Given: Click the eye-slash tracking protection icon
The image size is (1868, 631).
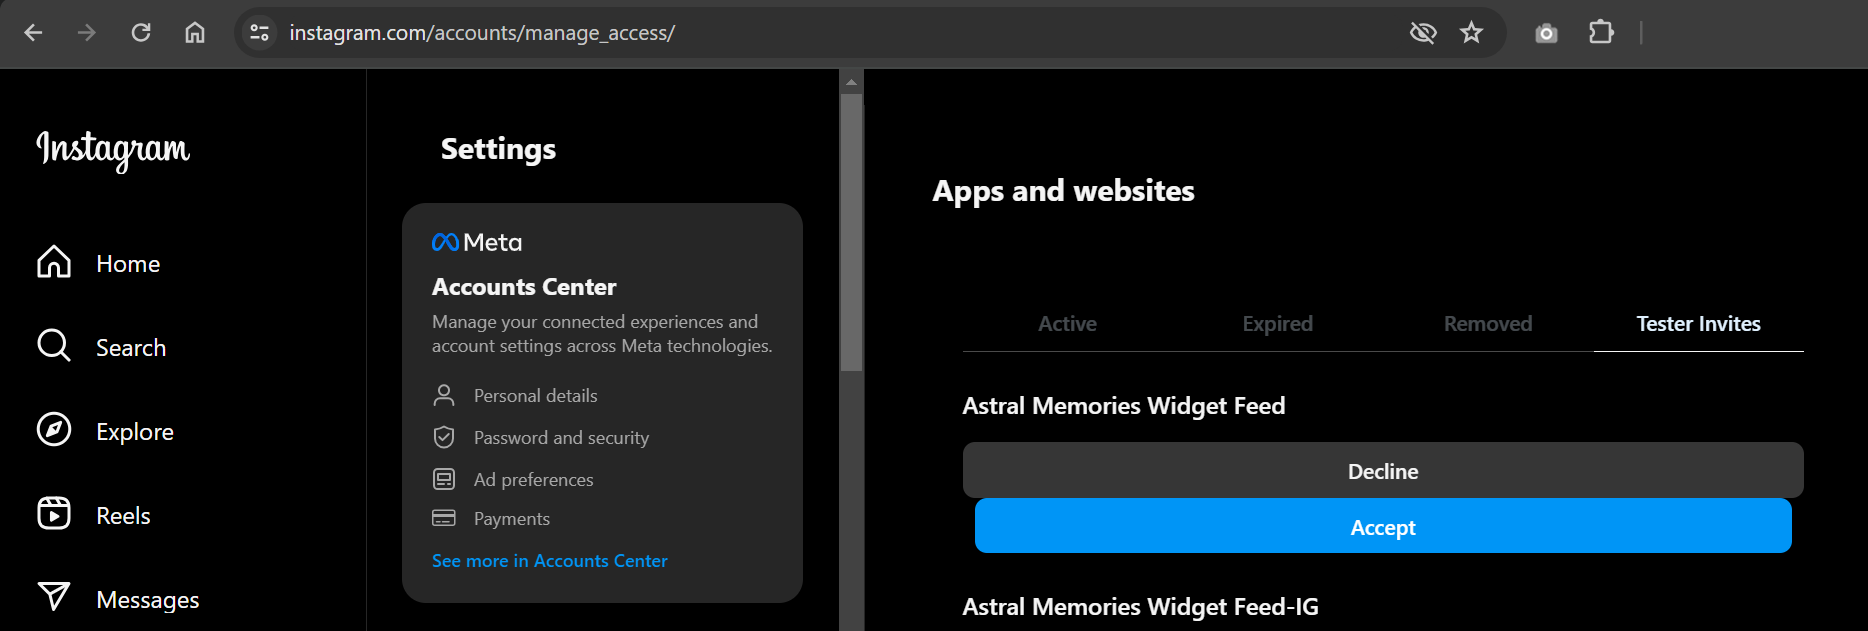Looking at the screenshot, I should 1422,33.
